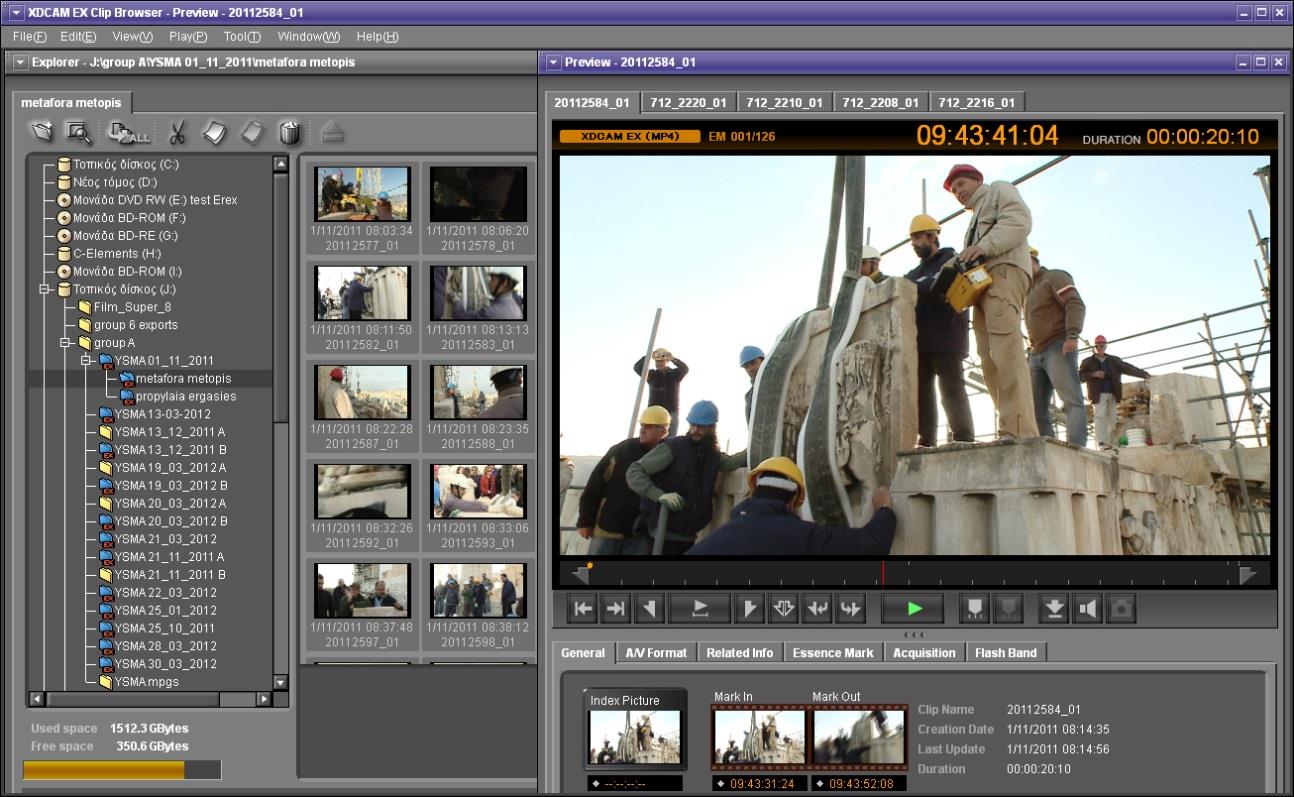Screen dimensions: 1294x797
Task: Select the 712_2216_01 preview tab
Action: 976,102
